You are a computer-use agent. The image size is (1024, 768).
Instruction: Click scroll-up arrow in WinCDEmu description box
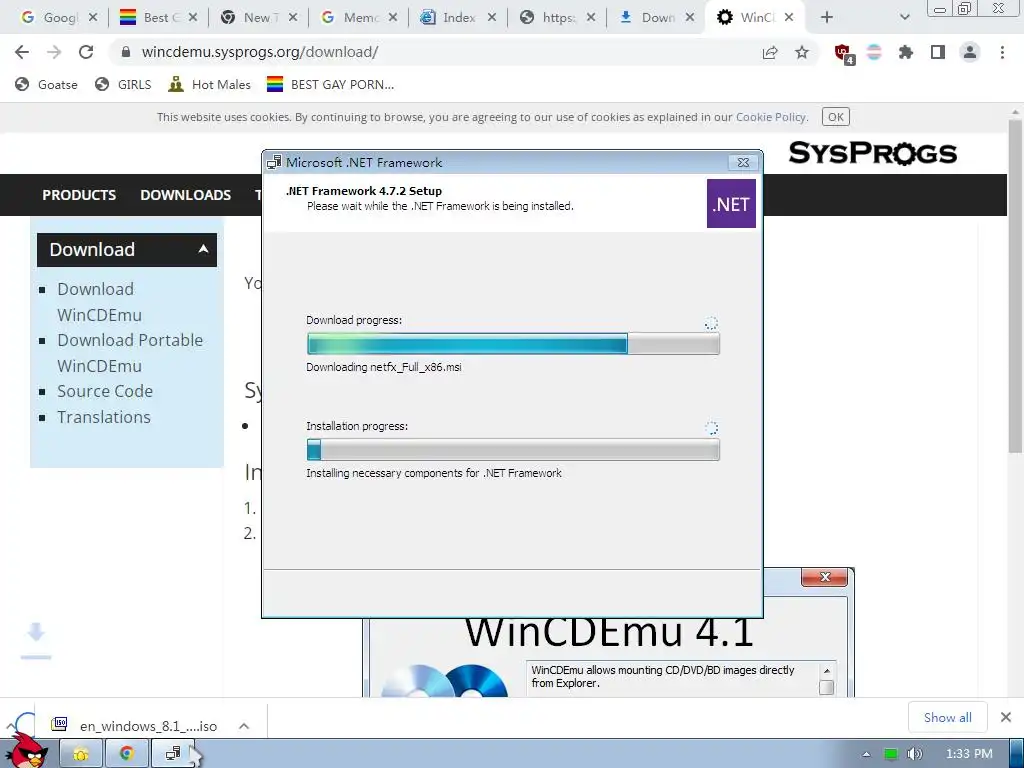(x=827, y=671)
